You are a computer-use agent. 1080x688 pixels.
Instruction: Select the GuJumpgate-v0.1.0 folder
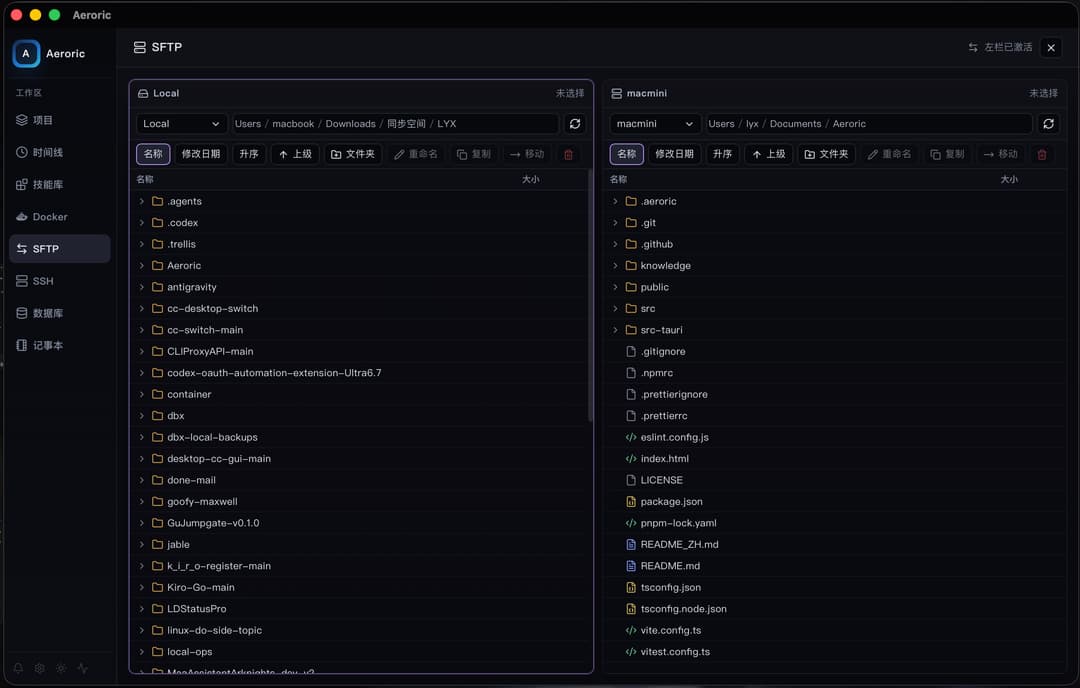click(360, 523)
